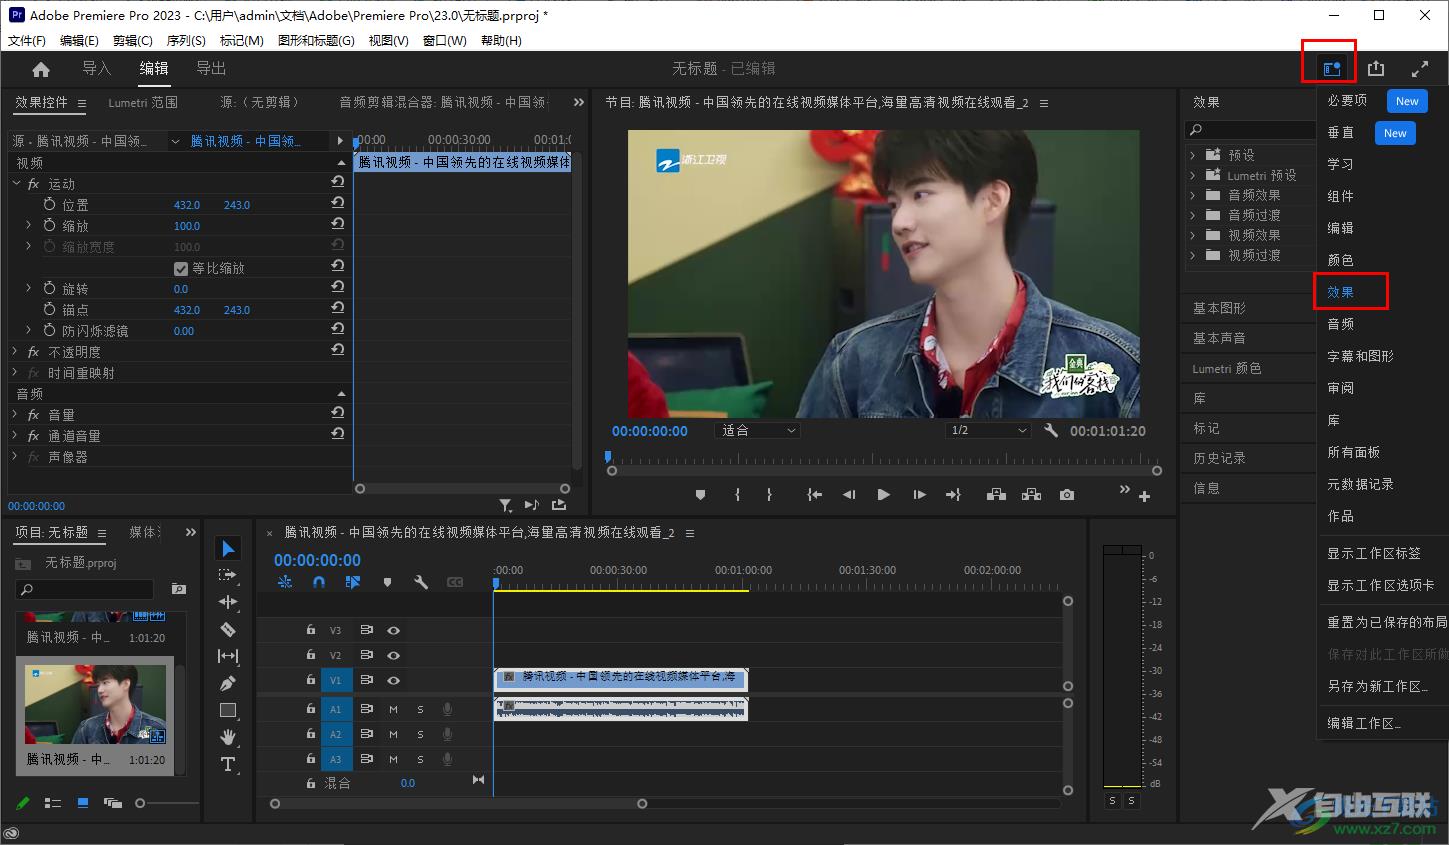
Task: Open Program monitor wrench settings
Action: [1051, 430]
